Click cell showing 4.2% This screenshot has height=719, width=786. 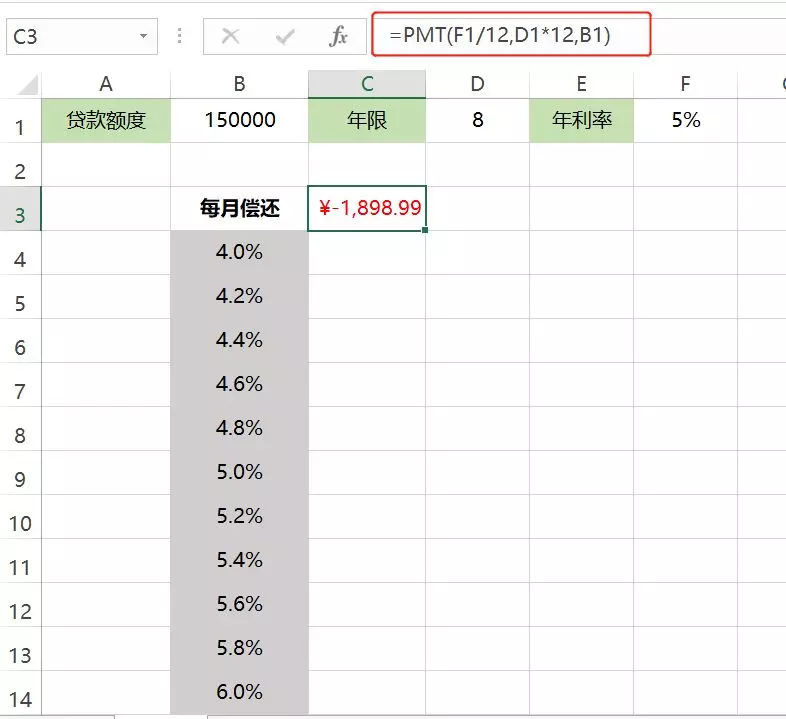click(240, 297)
